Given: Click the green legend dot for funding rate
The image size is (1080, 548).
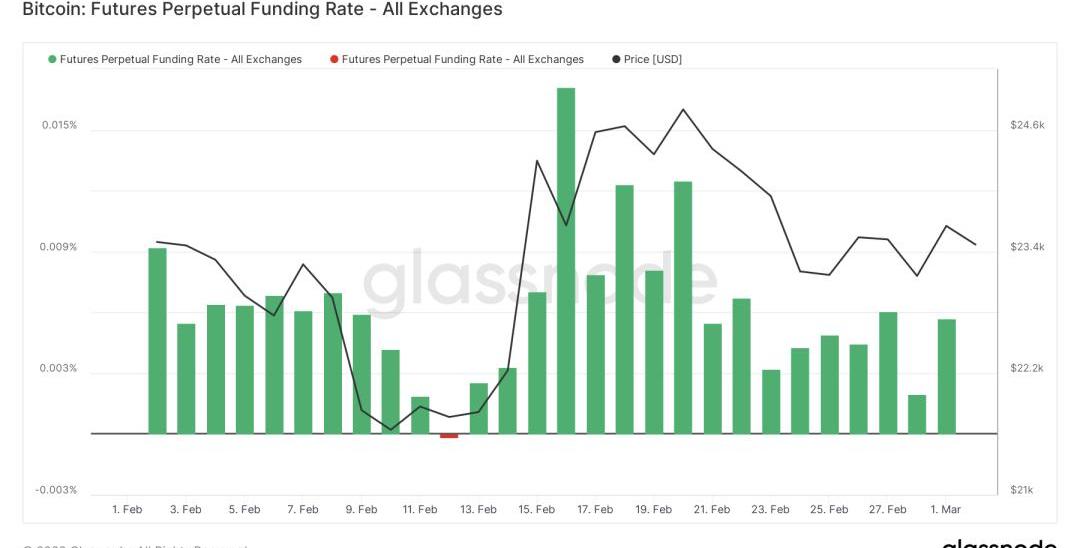Looking at the screenshot, I should tap(52, 60).
